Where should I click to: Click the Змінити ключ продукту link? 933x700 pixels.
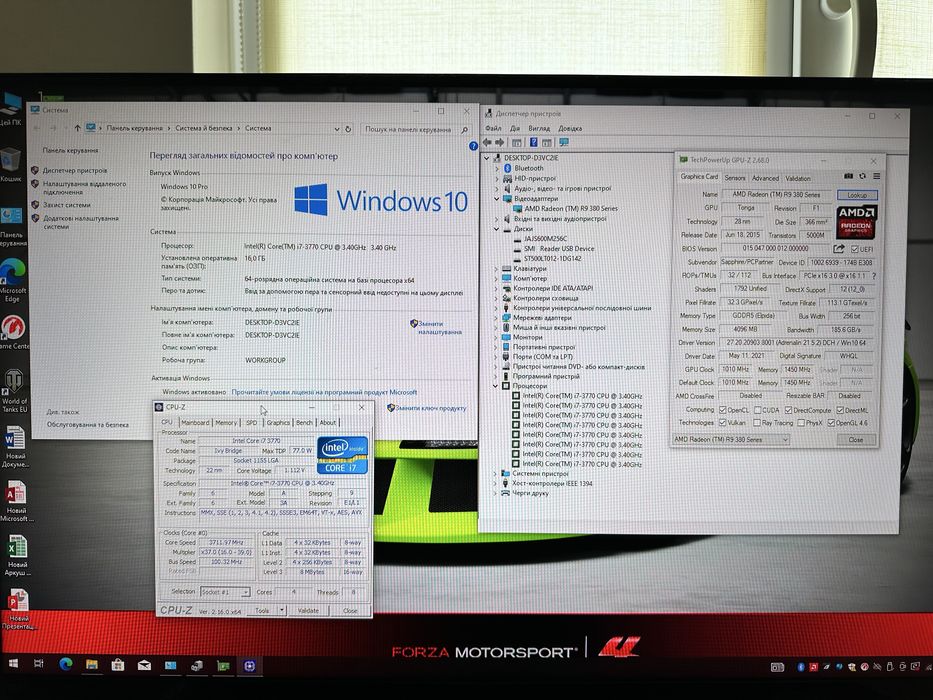pyautogui.click(x=431, y=408)
